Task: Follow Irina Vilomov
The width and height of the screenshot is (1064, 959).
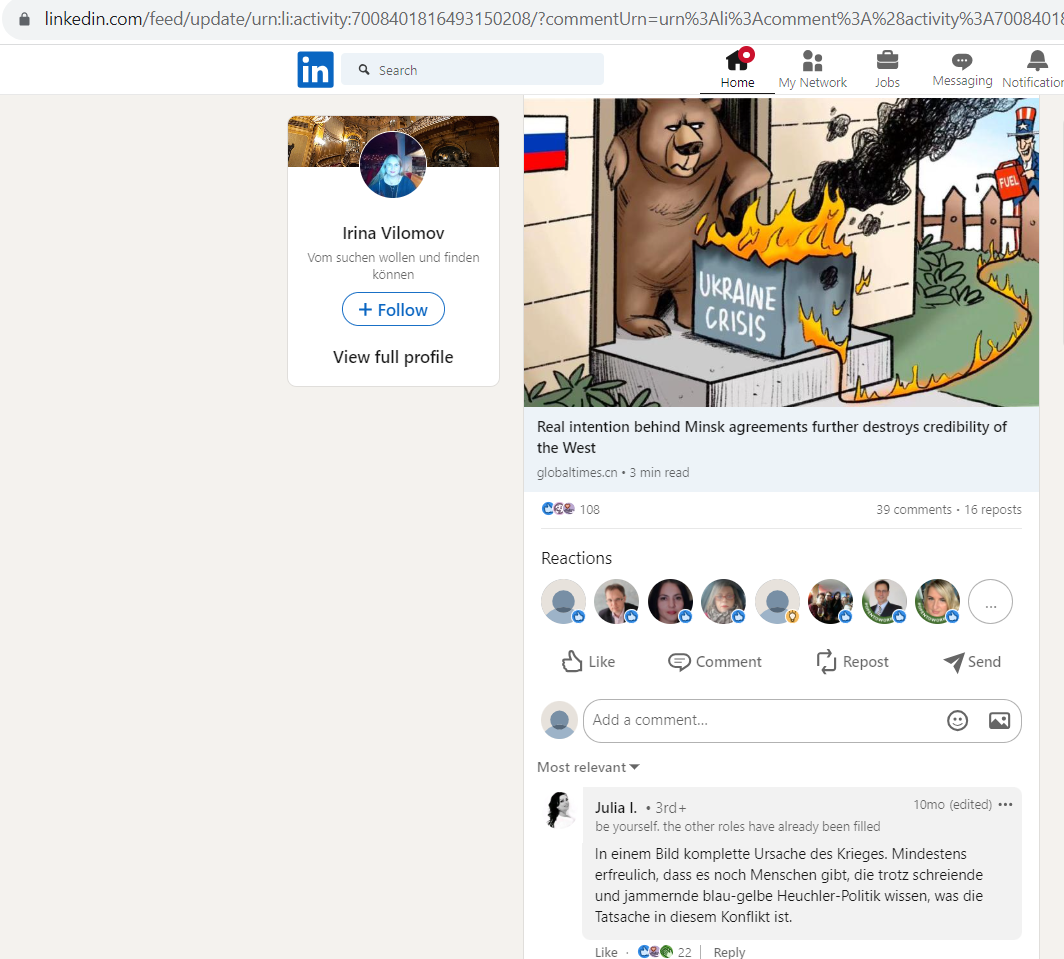Action: 393,309
